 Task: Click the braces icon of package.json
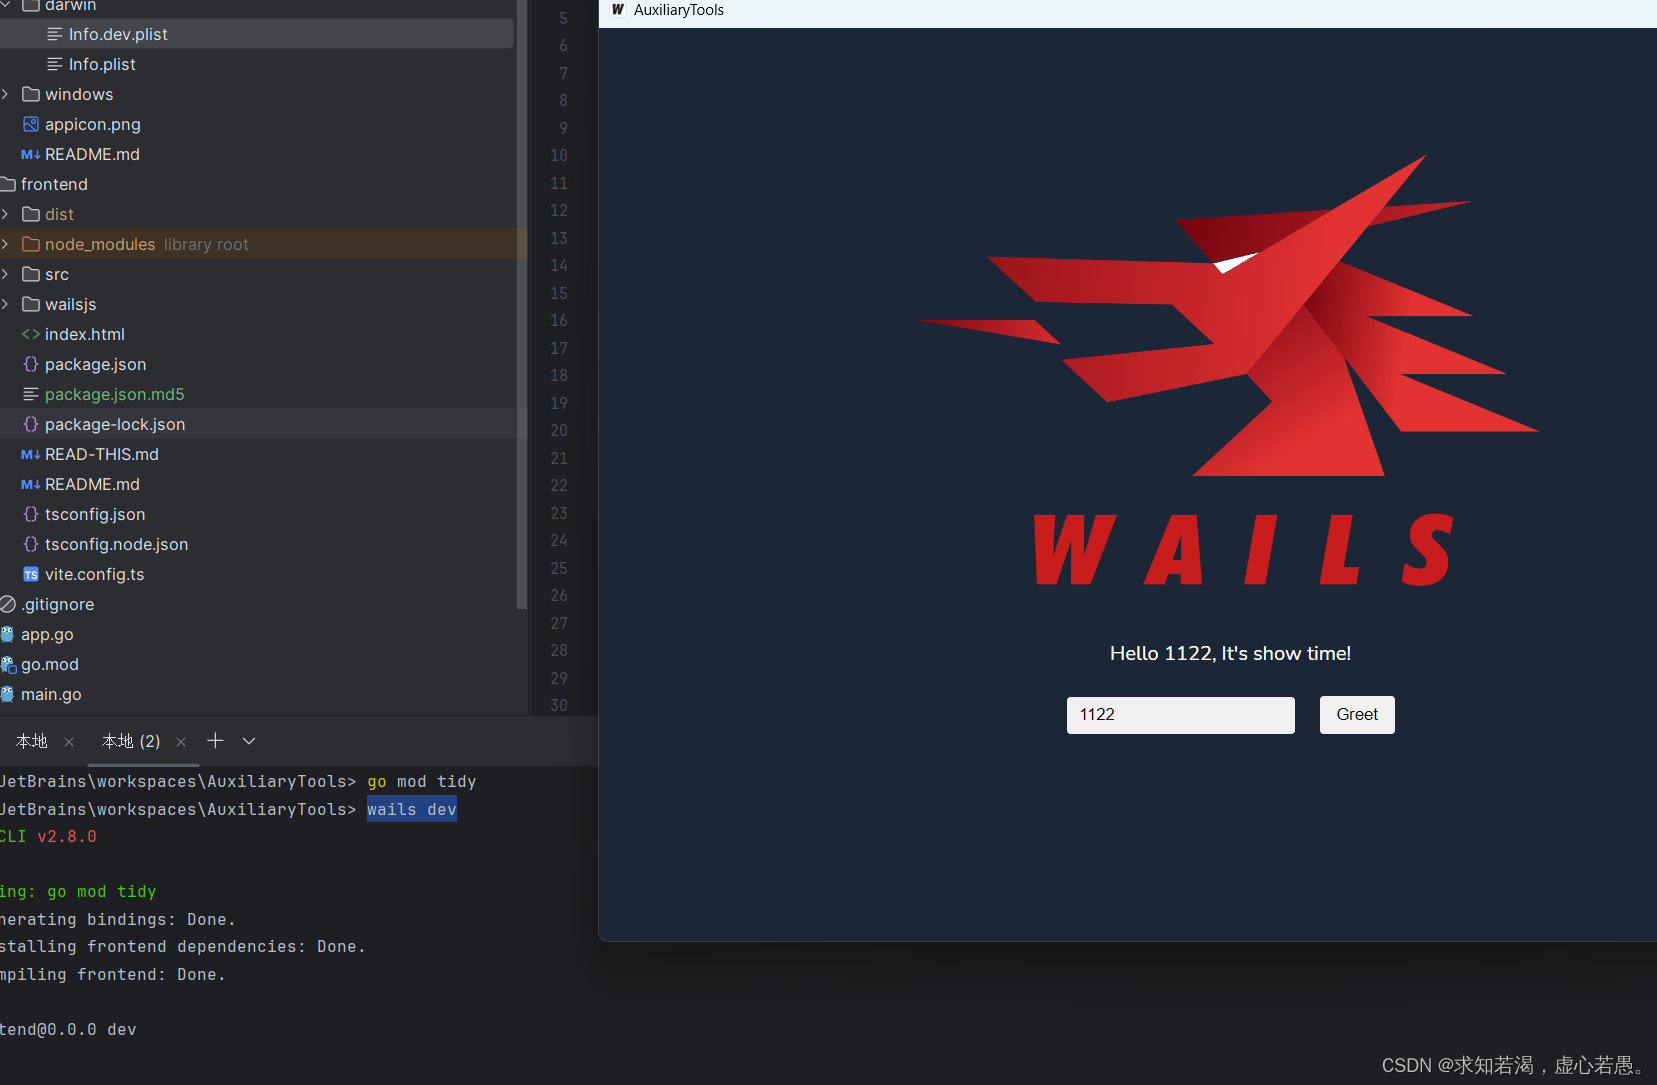(30, 364)
